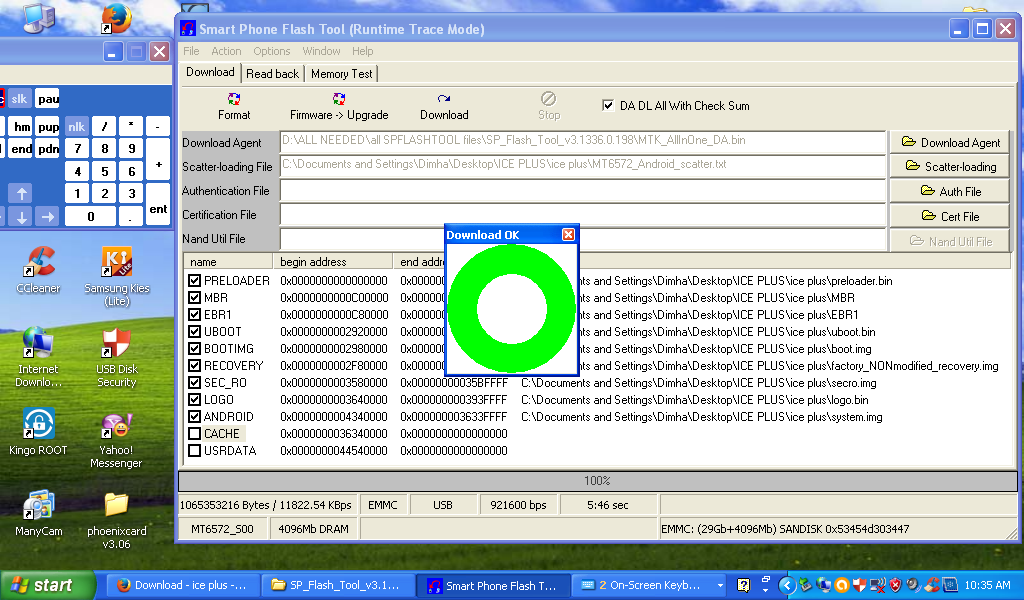Open the Window menu
This screenshot has height=600, width=1024.
point(321,51)
